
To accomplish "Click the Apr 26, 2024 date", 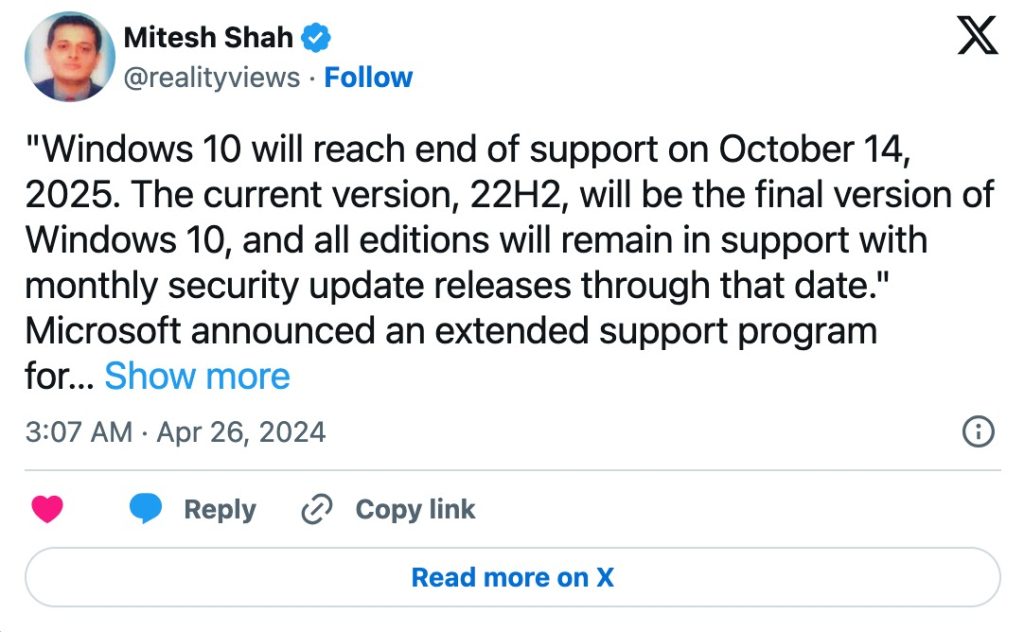I will point(241,432).
